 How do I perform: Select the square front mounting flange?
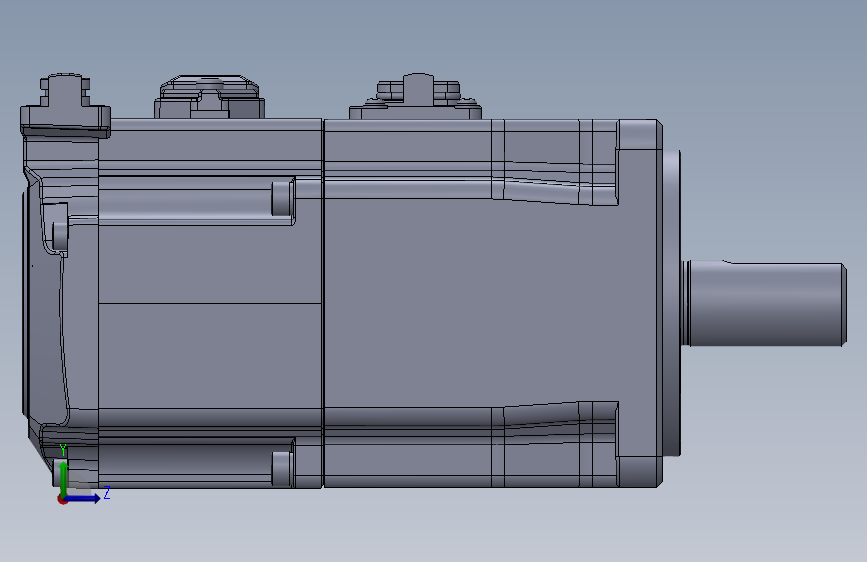(640, 303)
